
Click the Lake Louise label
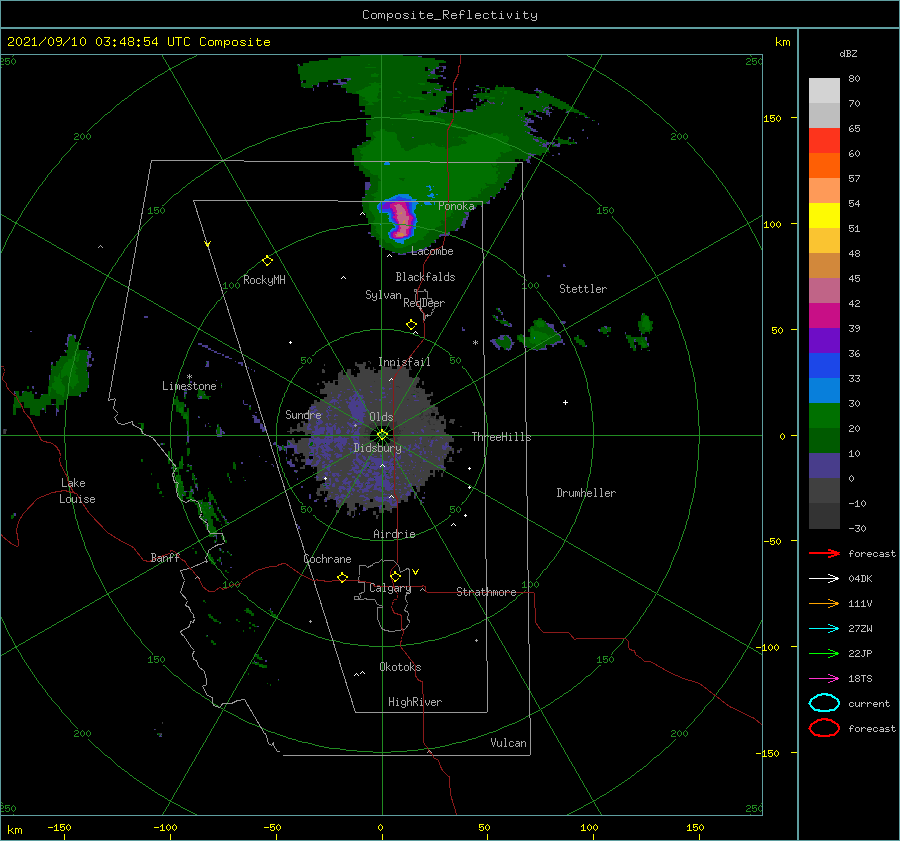tap(77, 491)
